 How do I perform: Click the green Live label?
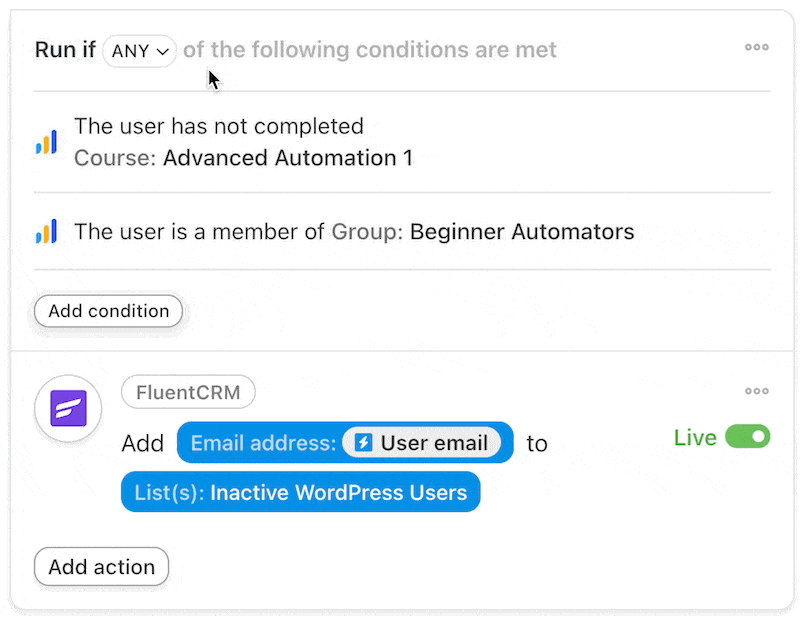point(695,437)
